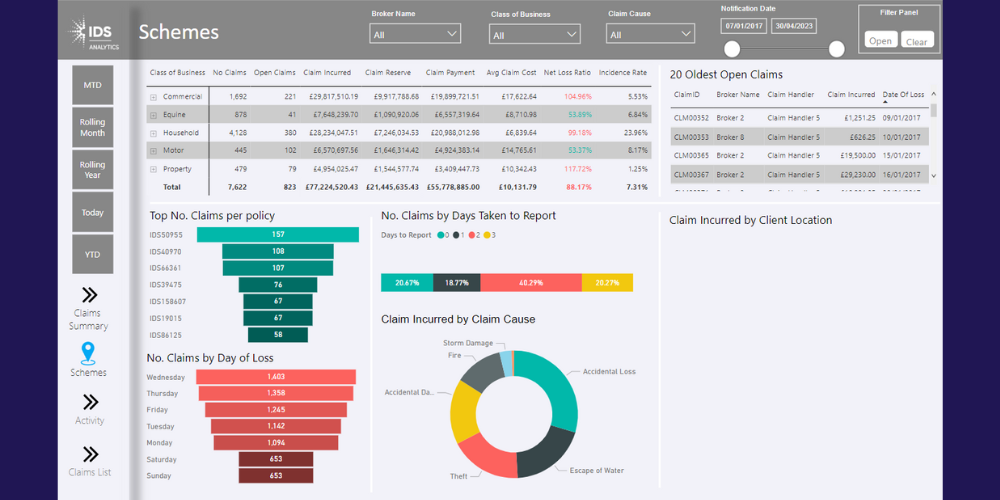This screenshot has width=1000, height=500.
Task: Expand the Claim Cause dropdown
Action: click(651, 34)
